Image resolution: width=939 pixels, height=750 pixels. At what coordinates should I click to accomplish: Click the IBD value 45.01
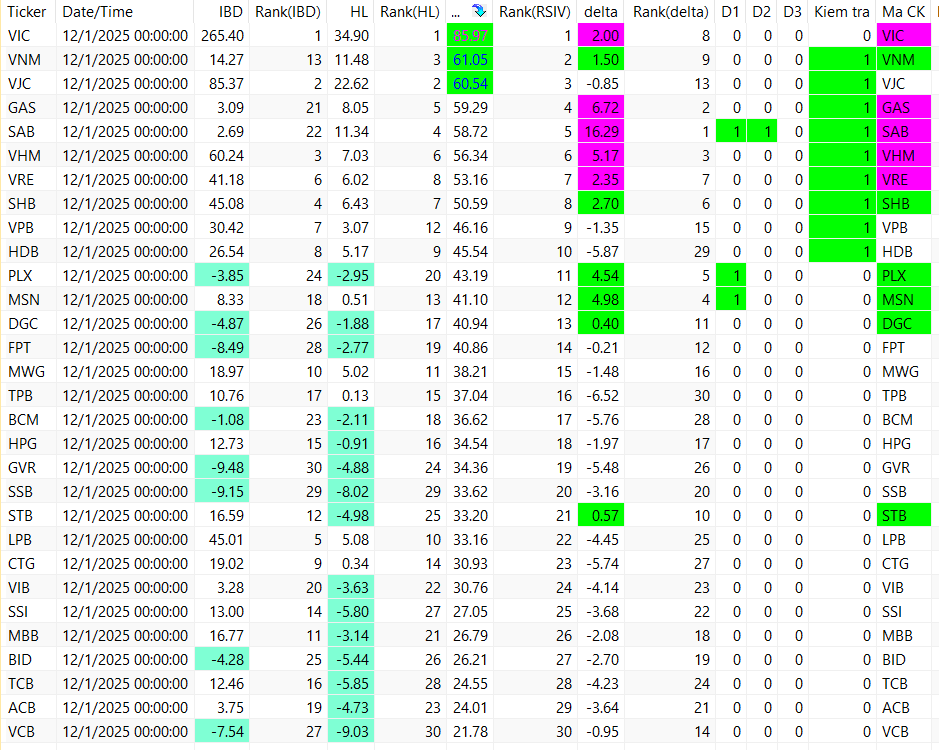pyautogui.click(x=226, y=540)
